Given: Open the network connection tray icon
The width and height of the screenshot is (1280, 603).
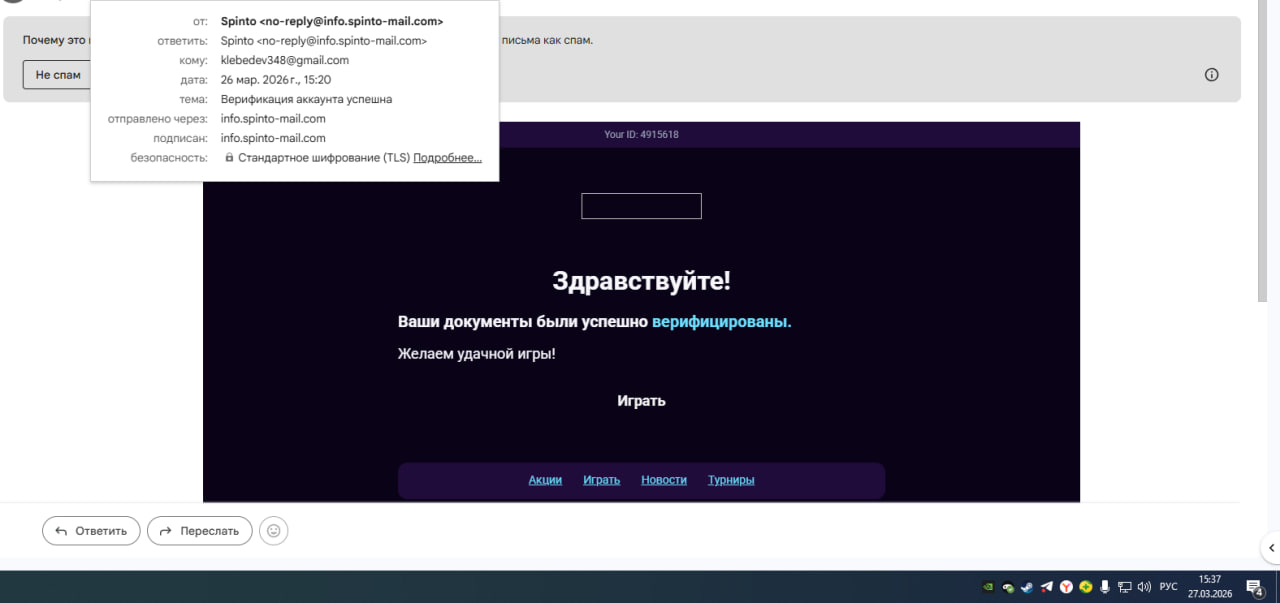Looking at the screenshot, I should [x=1124, y=587].
